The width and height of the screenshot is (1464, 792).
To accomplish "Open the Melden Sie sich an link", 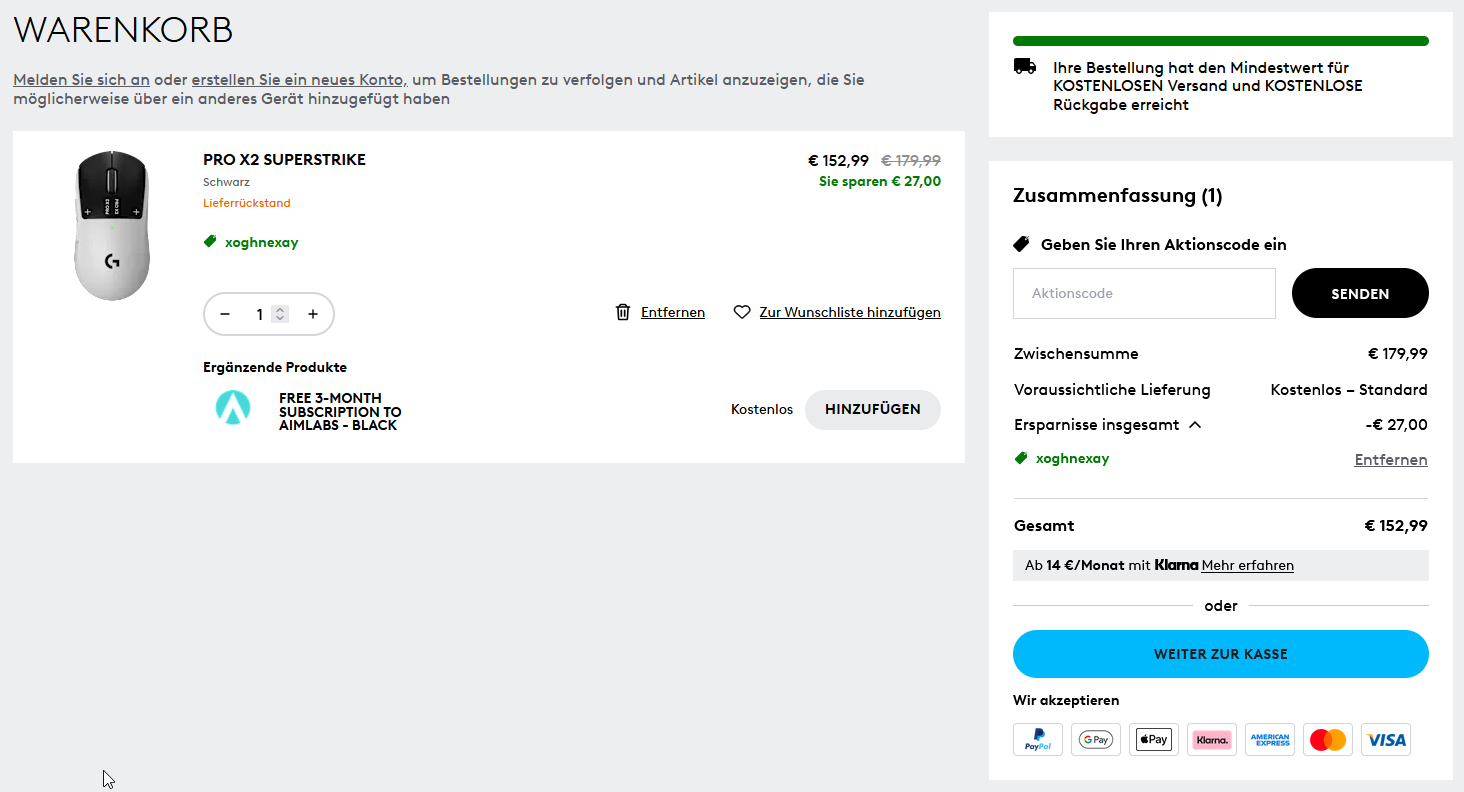I will pos(82,79).
